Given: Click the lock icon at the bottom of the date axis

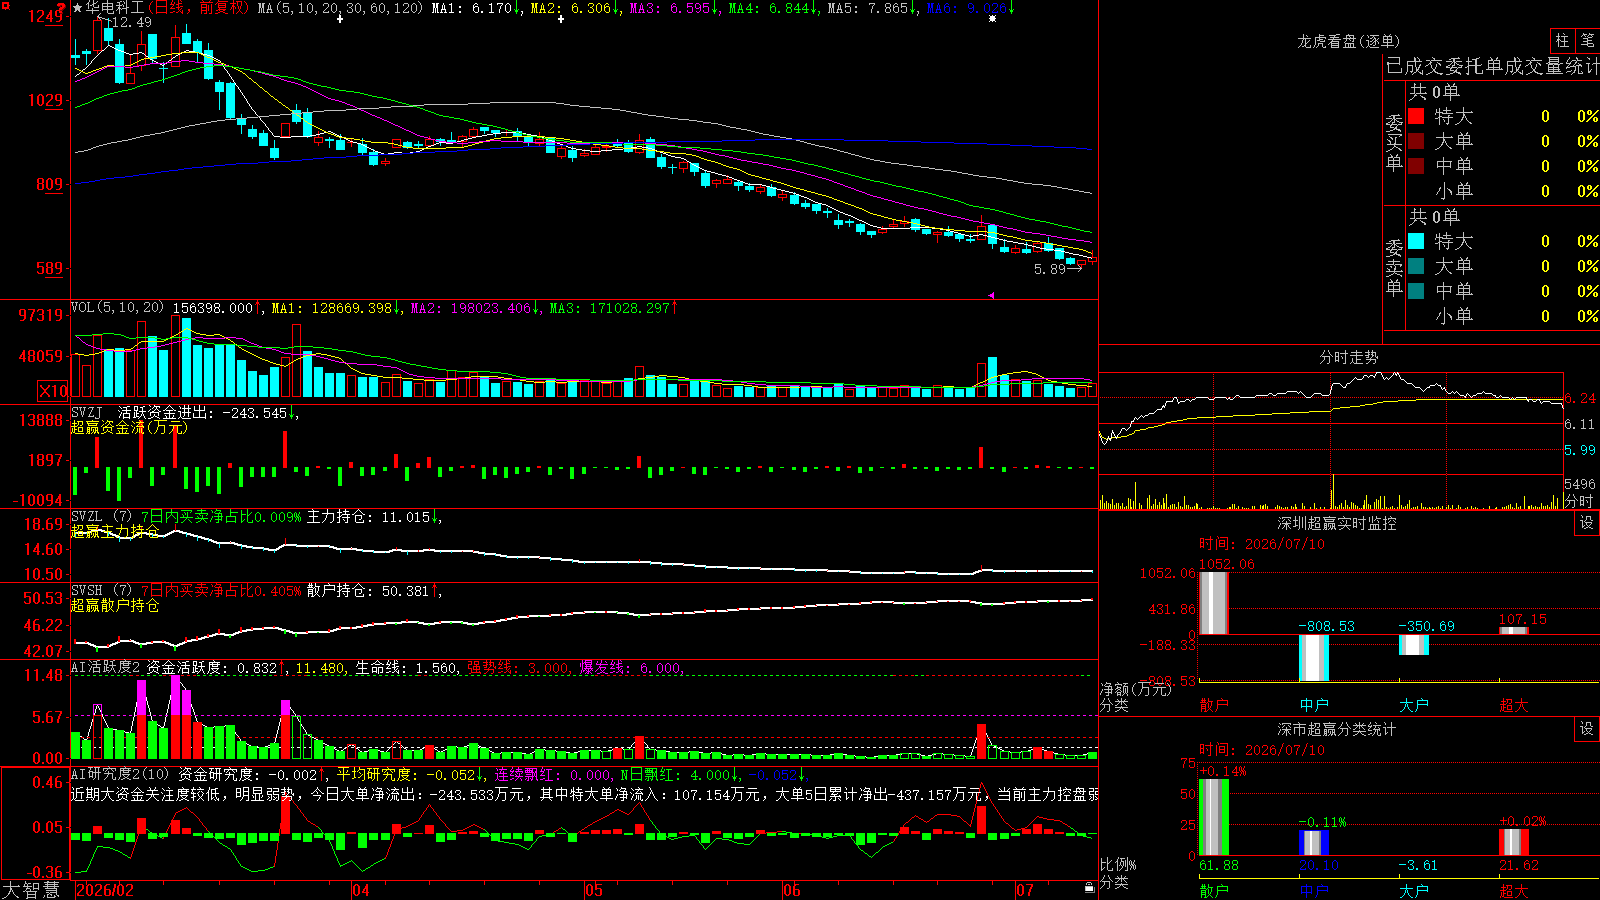Looking at the screenshot, I should coord(1089,887).
